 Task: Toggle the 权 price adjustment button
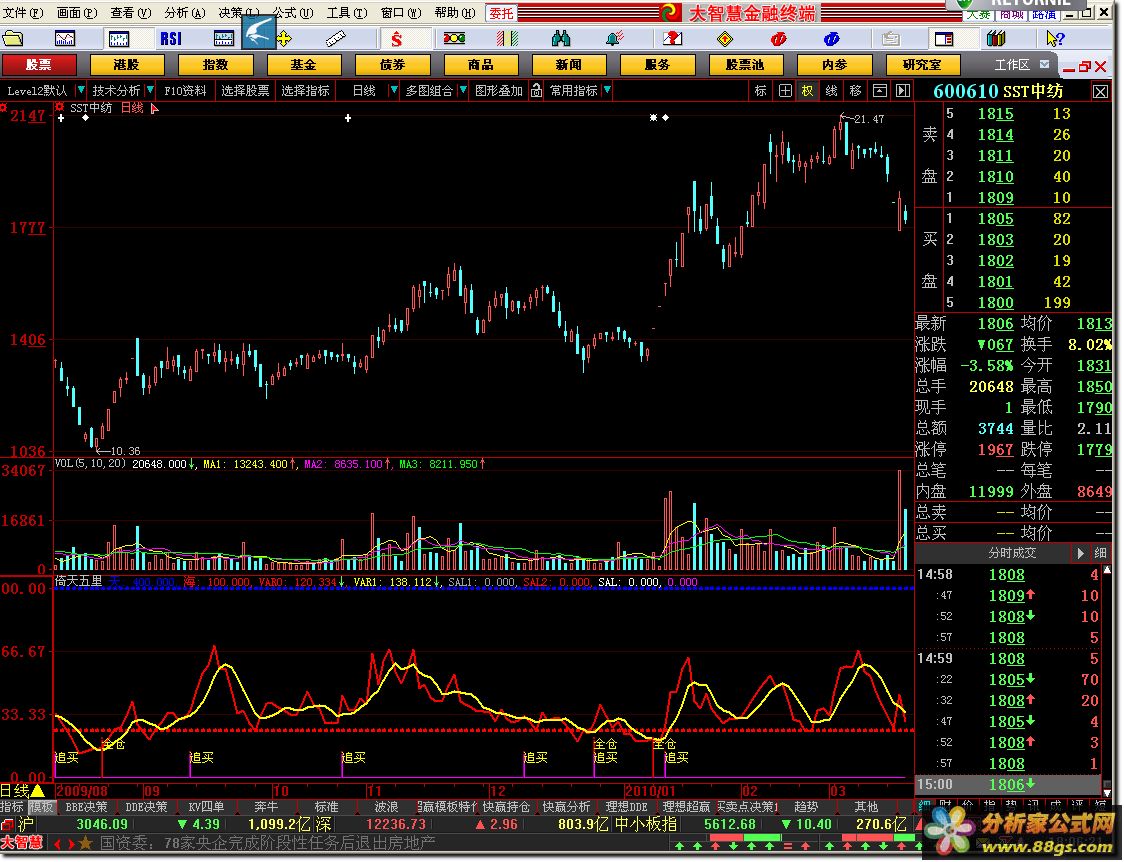click(x=808, y=90)
